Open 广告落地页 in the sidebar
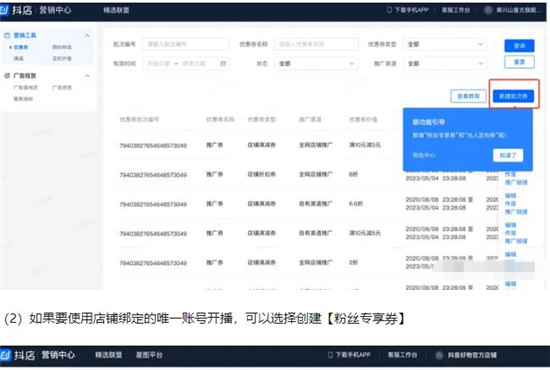Image resolution: width=550 pixels, height=370 pixels. [26, 87]
